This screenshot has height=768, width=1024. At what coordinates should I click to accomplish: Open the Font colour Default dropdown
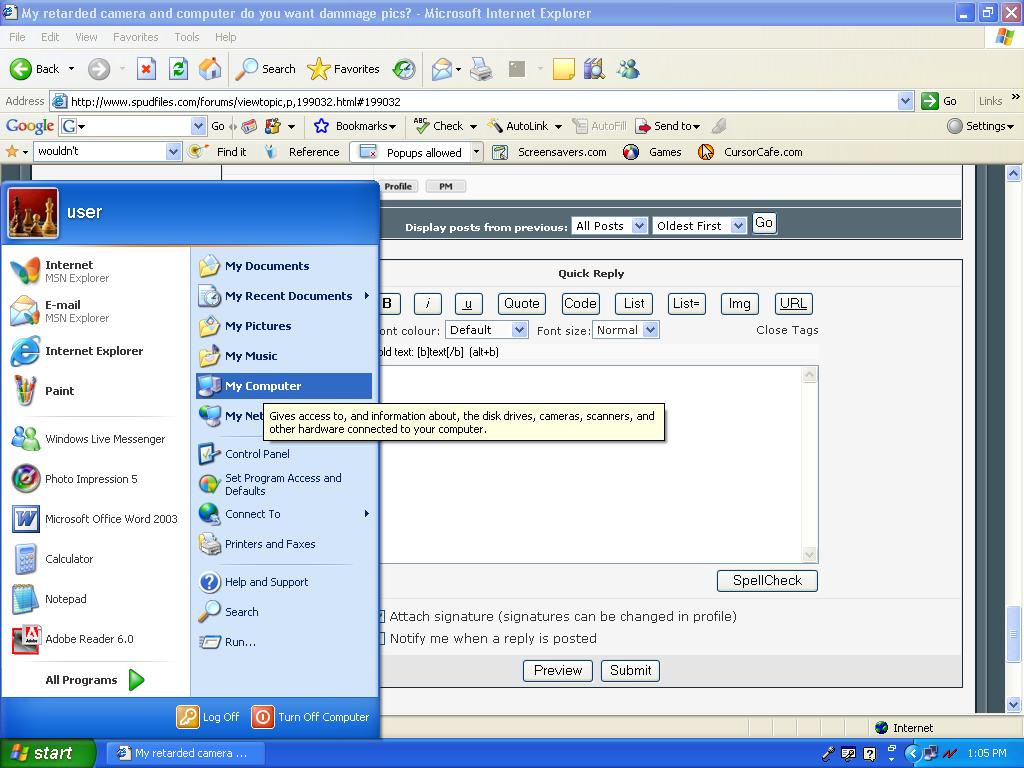pyautogui.click(x=486, y=330)
